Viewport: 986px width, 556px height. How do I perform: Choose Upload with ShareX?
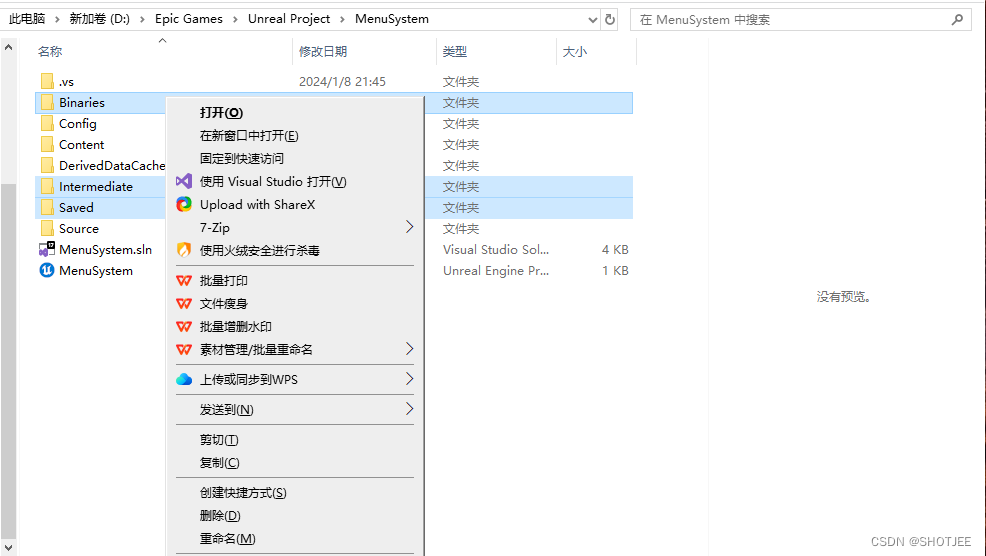(x=257, y=204)
